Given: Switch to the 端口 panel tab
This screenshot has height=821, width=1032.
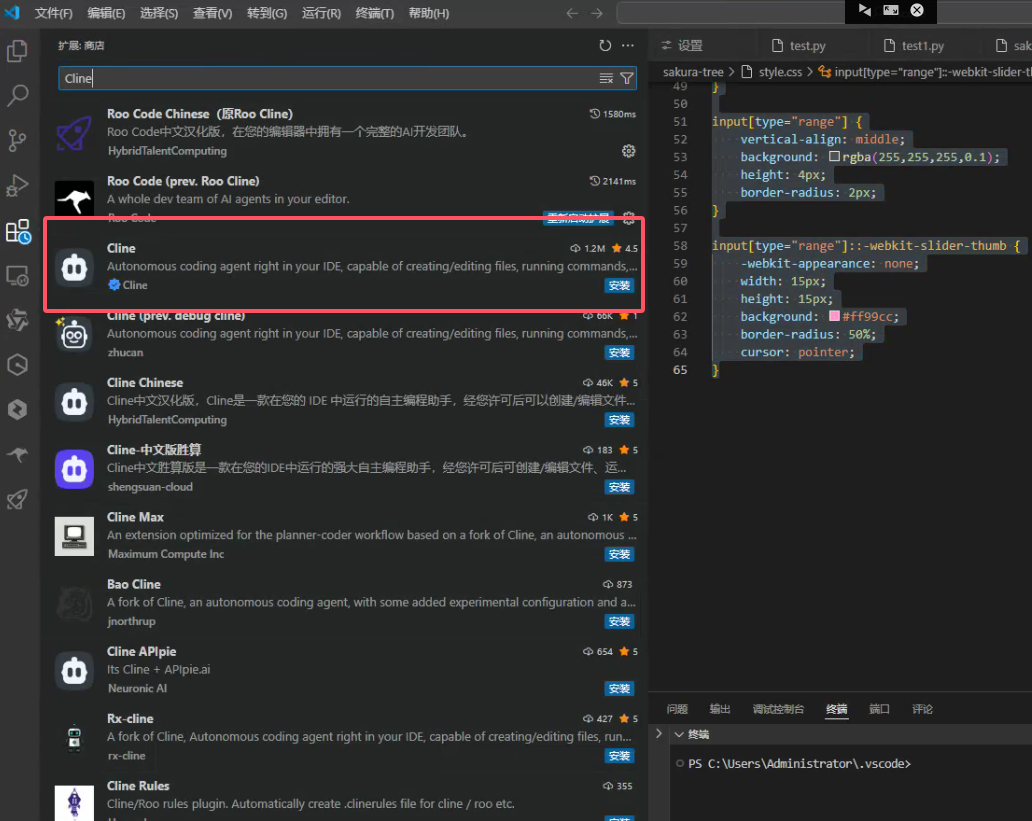Looking at the screenshot, I should [x=879, y=708].
